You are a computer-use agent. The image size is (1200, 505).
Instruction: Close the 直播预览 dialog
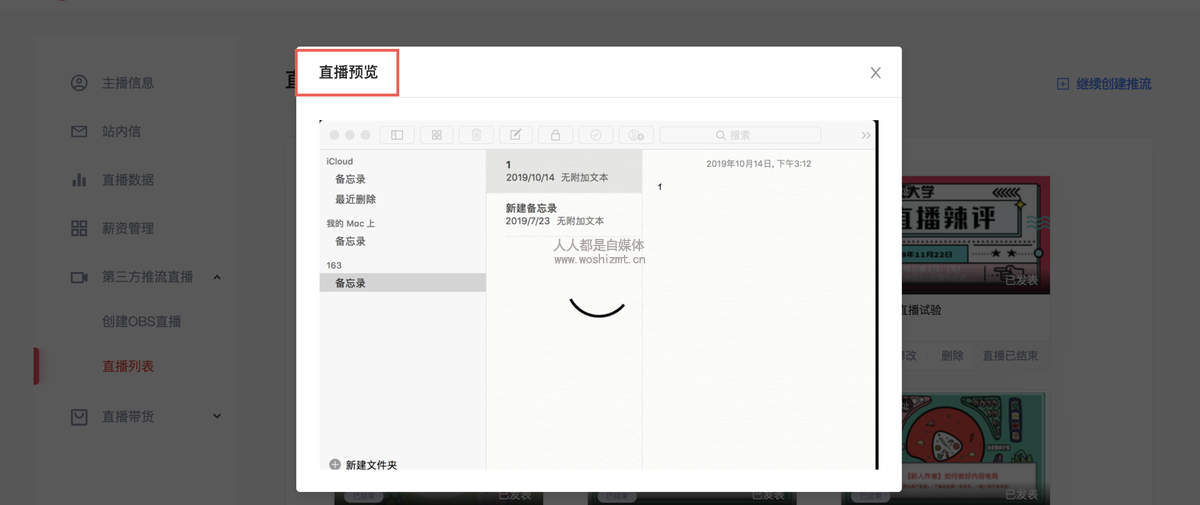tap(875, 73)
